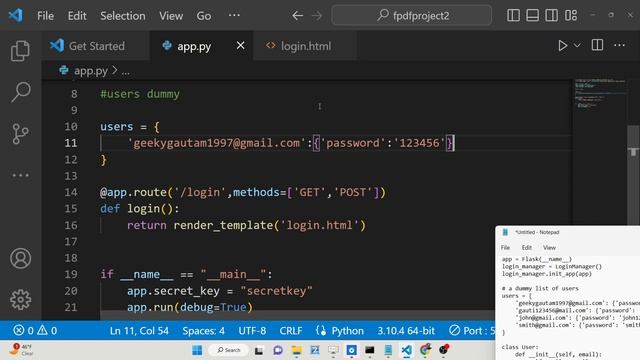This screenshot has width=640, height=360.
Task: Open the Edit menu
Action: pos(77,16)
